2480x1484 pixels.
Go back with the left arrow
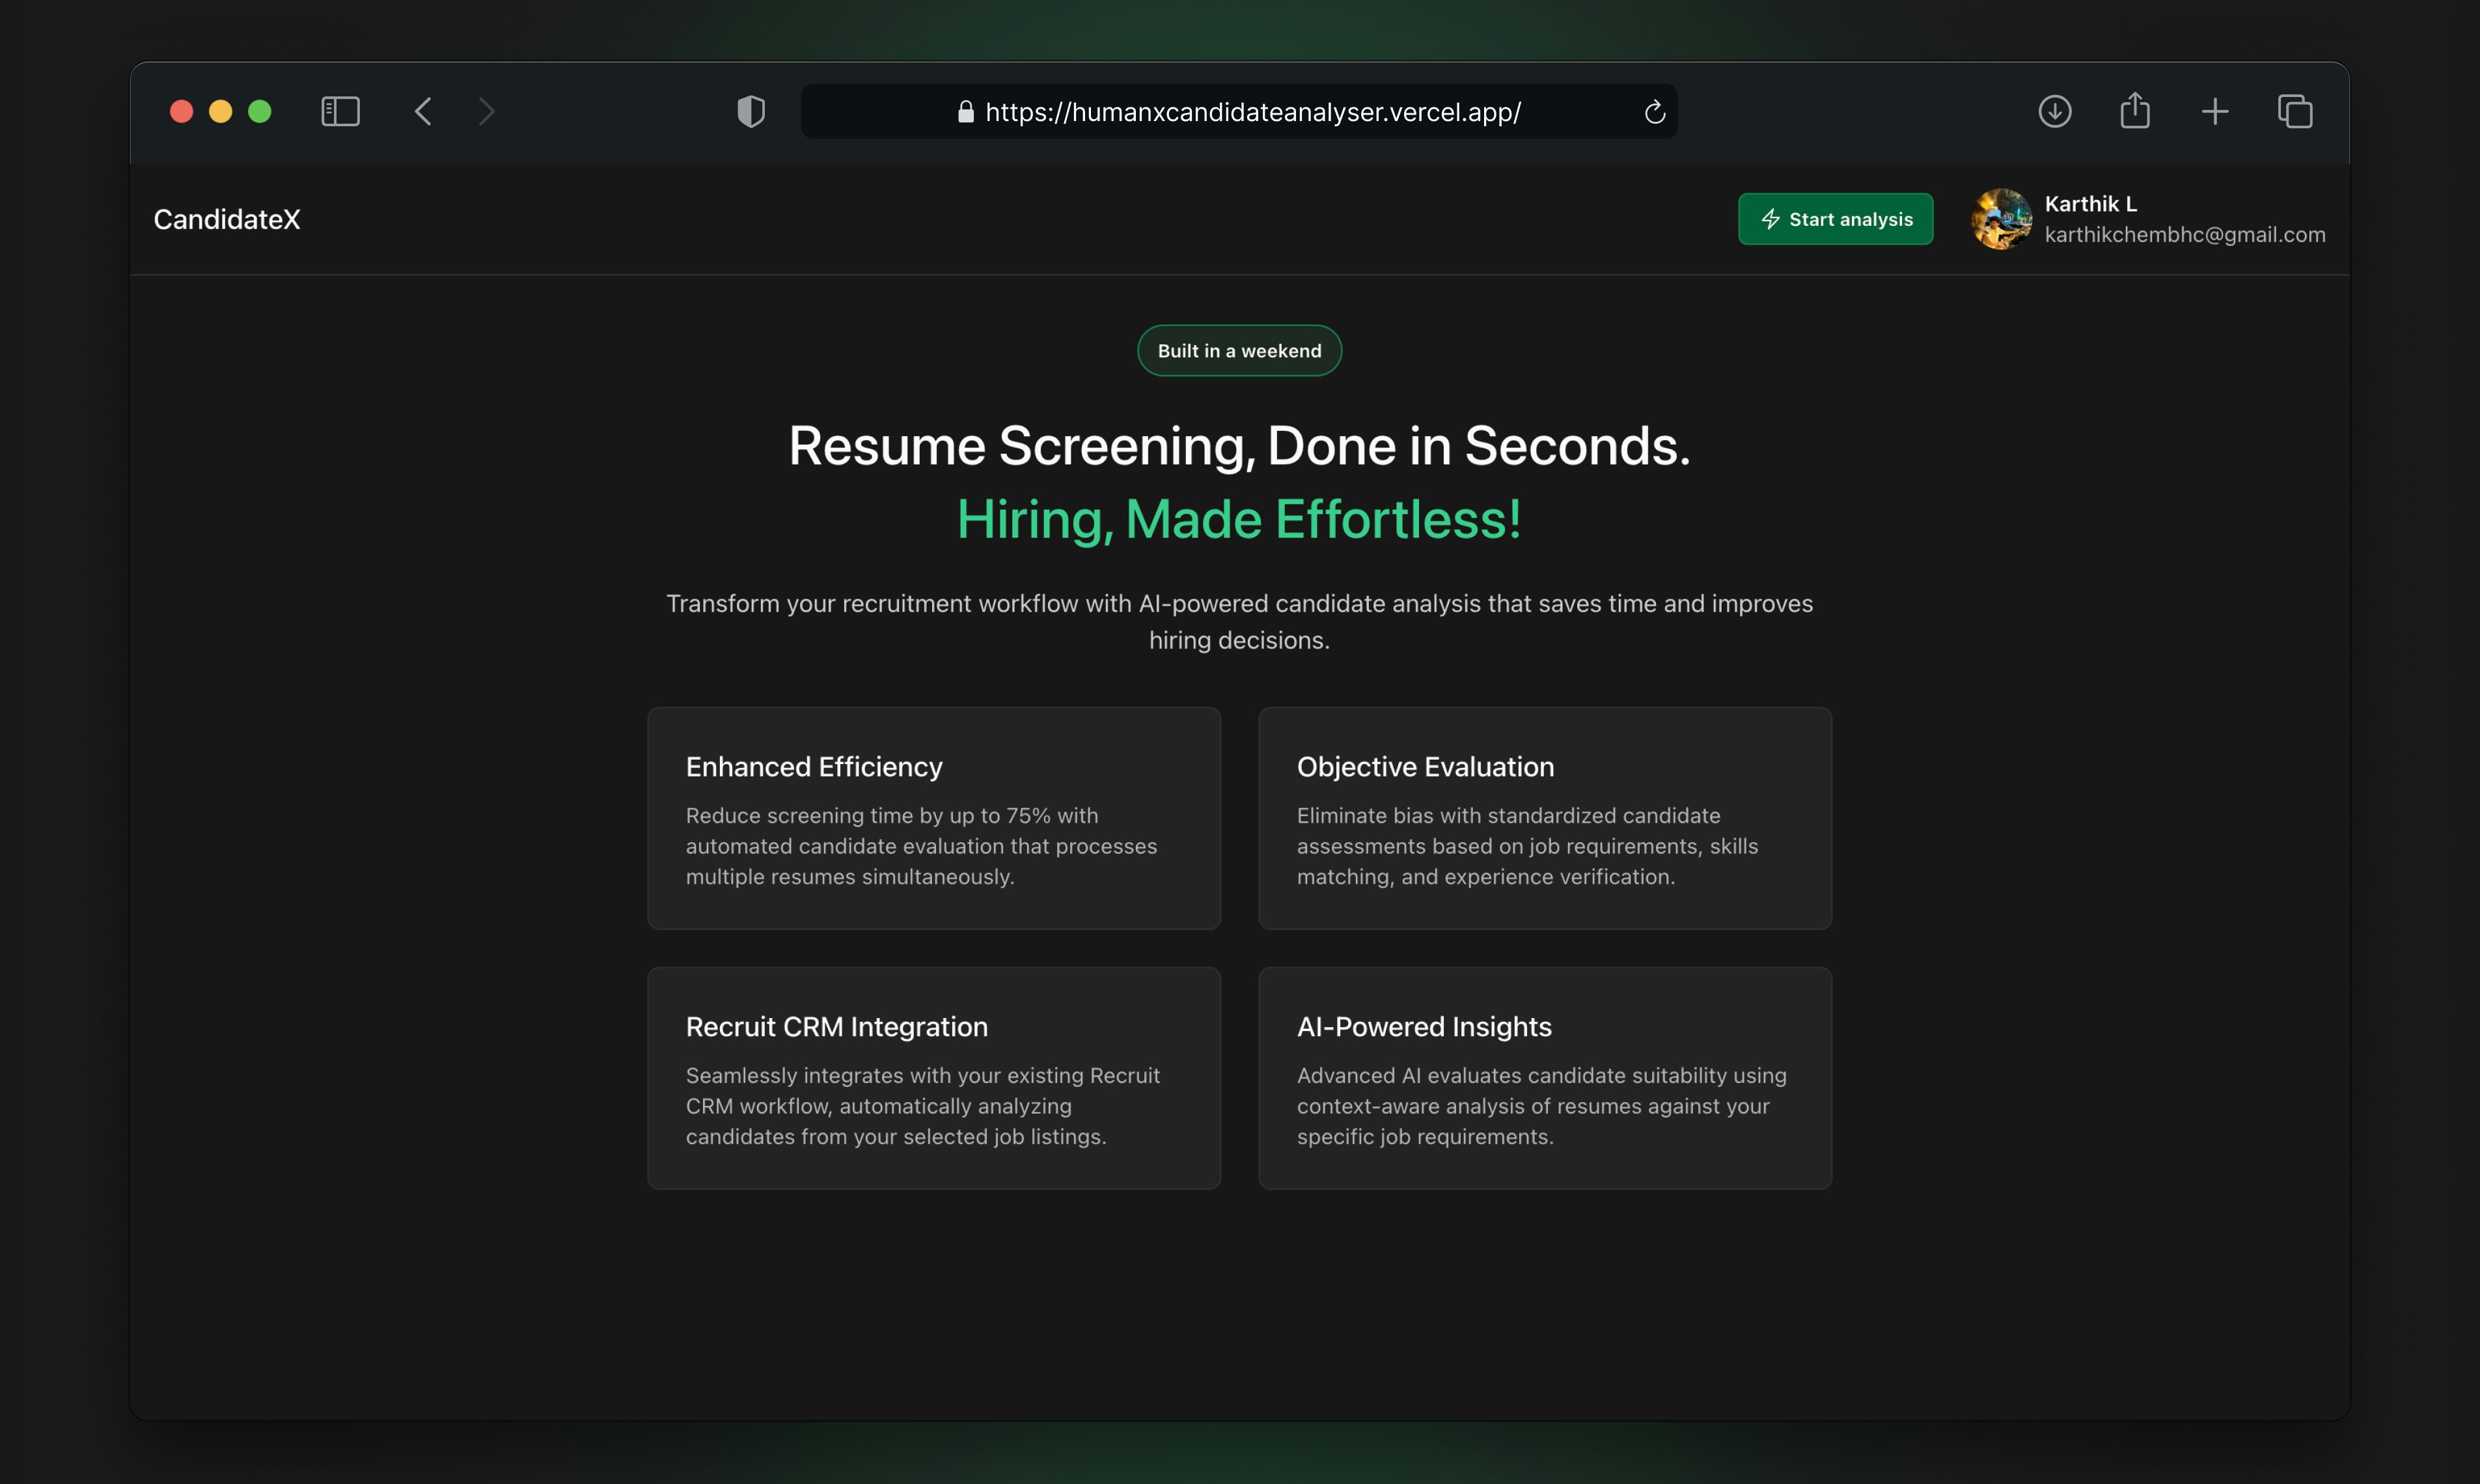[423, 111]
